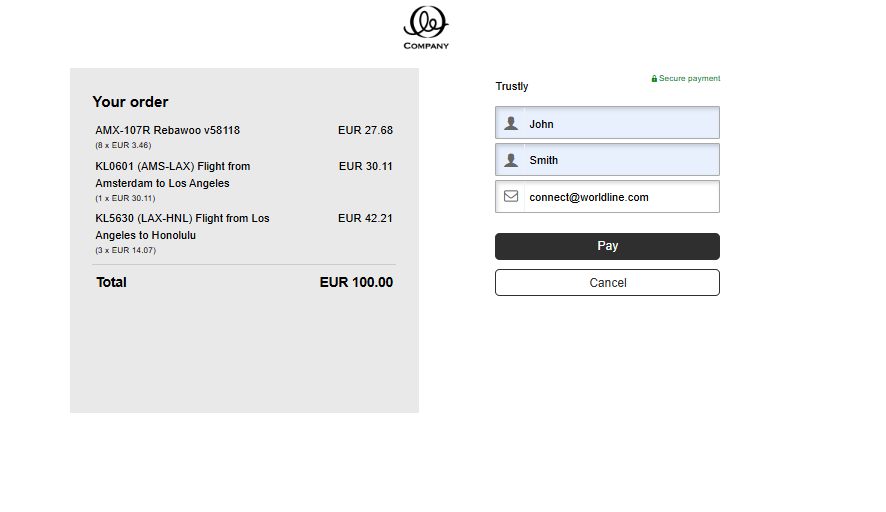Click the person icon beside Smith
Screen dimensions: 886x512
(x=511, y=160)
